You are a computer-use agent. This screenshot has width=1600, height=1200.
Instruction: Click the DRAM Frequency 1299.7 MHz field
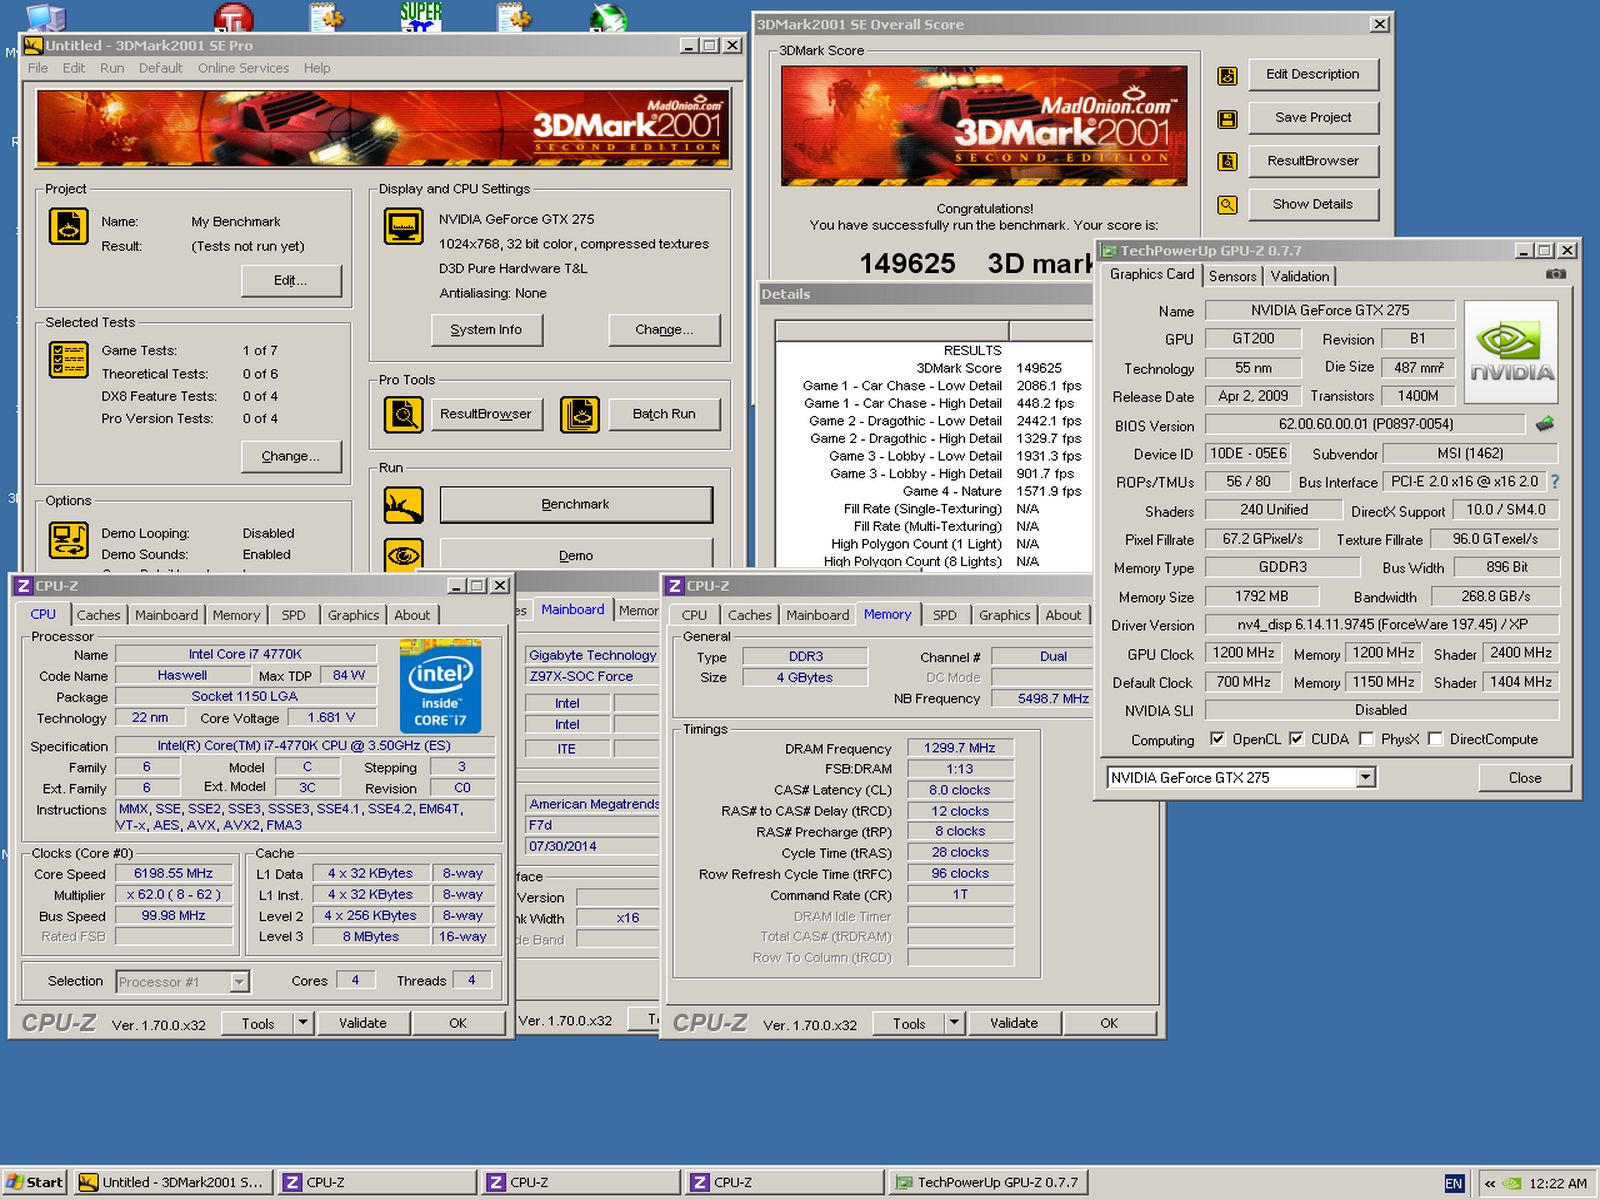(x=960, y=748)
